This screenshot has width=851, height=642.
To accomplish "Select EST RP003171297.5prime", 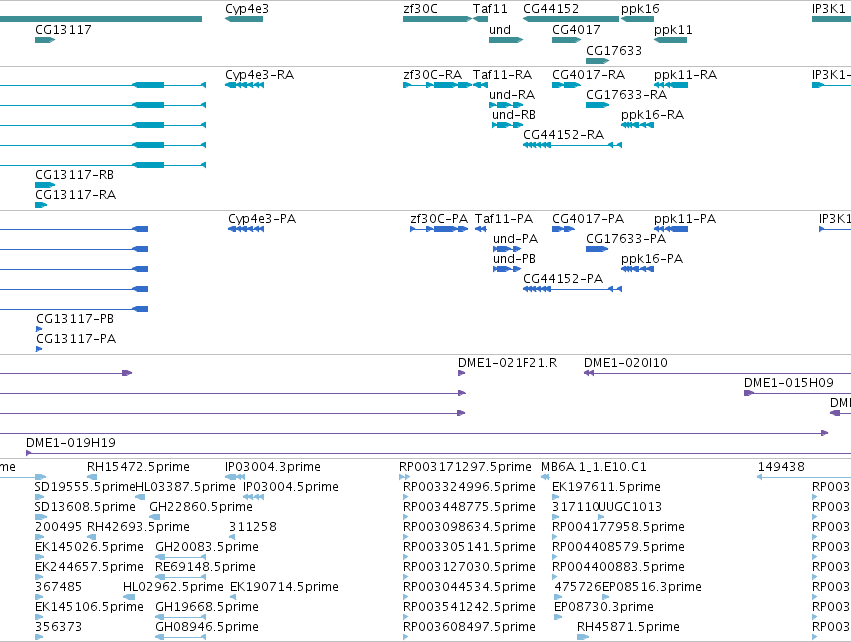I will (x=404, y=477).
